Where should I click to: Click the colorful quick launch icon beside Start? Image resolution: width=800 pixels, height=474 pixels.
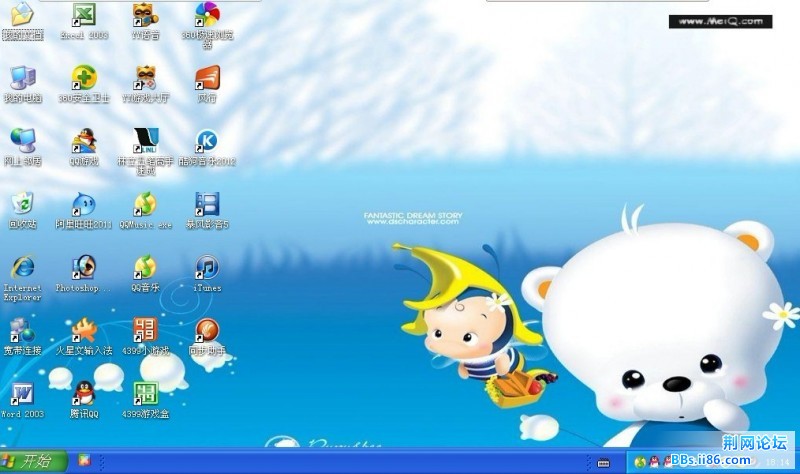(x=84, y=461)
